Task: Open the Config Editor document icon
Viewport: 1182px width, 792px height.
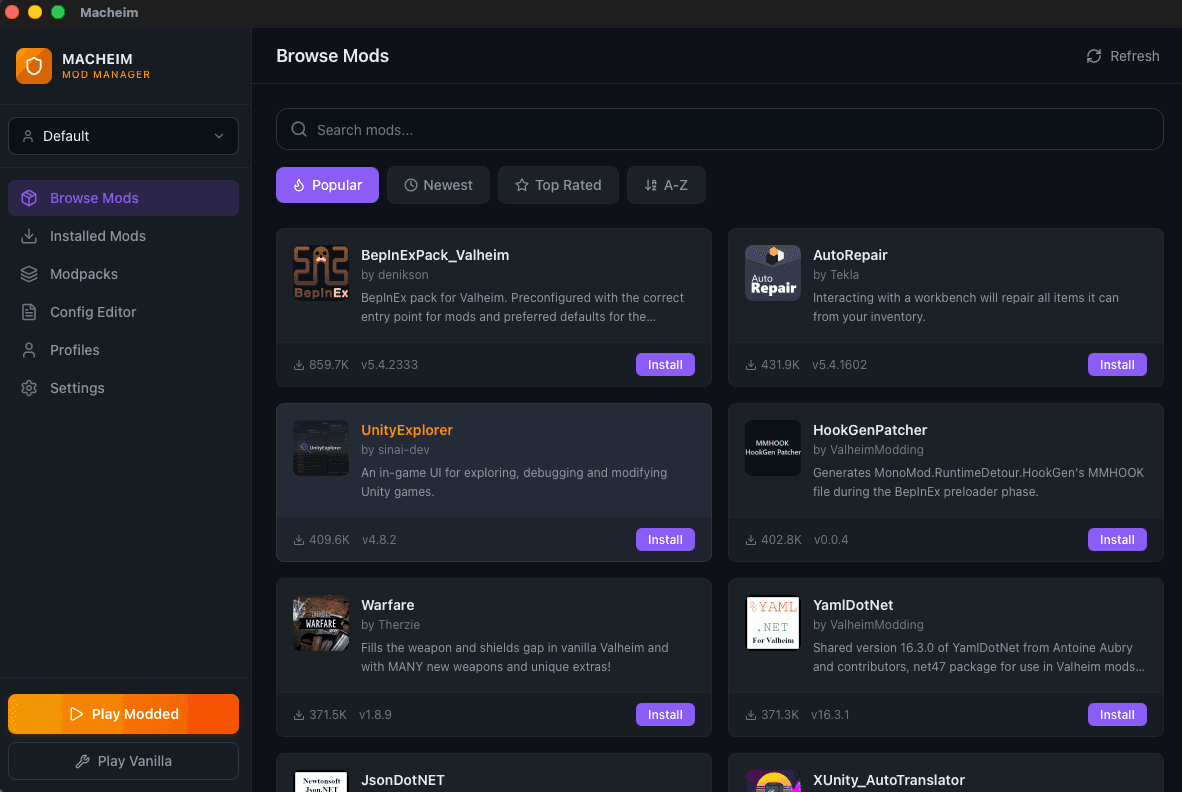Action: [29, 312]
